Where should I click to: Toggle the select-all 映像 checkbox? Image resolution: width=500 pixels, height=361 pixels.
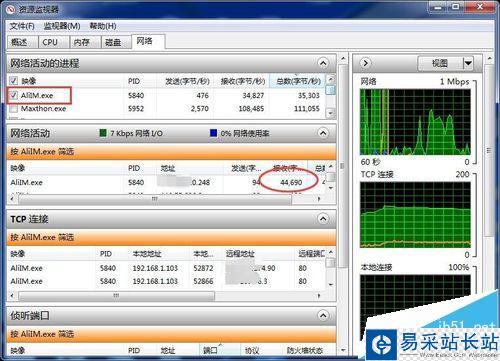[x=13, y=81]
